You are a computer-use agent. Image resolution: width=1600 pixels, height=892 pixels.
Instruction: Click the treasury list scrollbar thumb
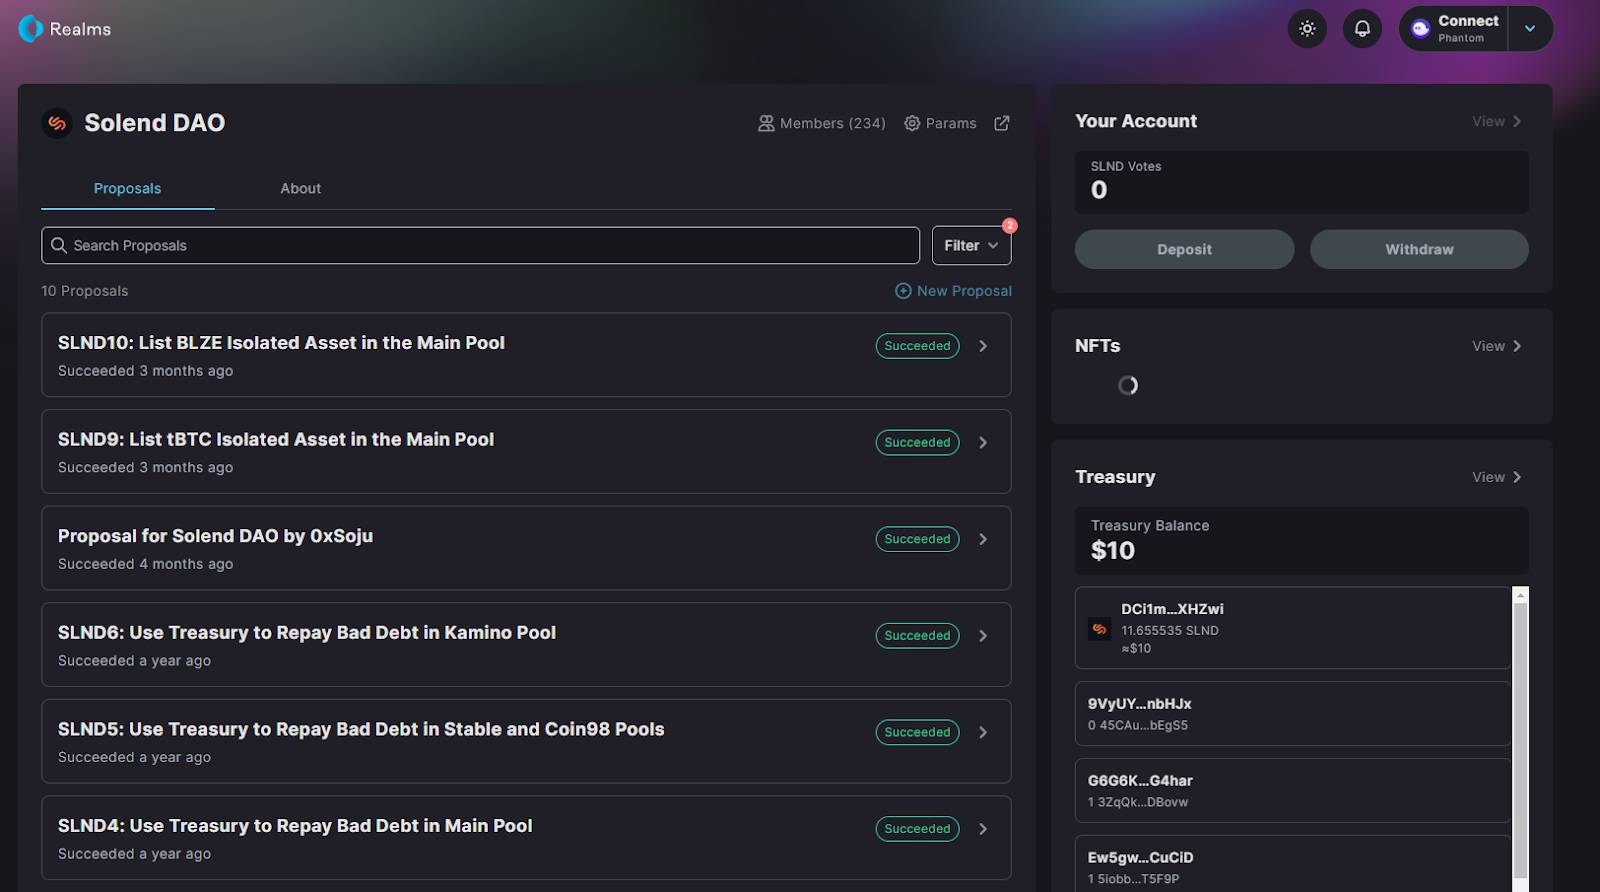click(x=1521, y=740)
